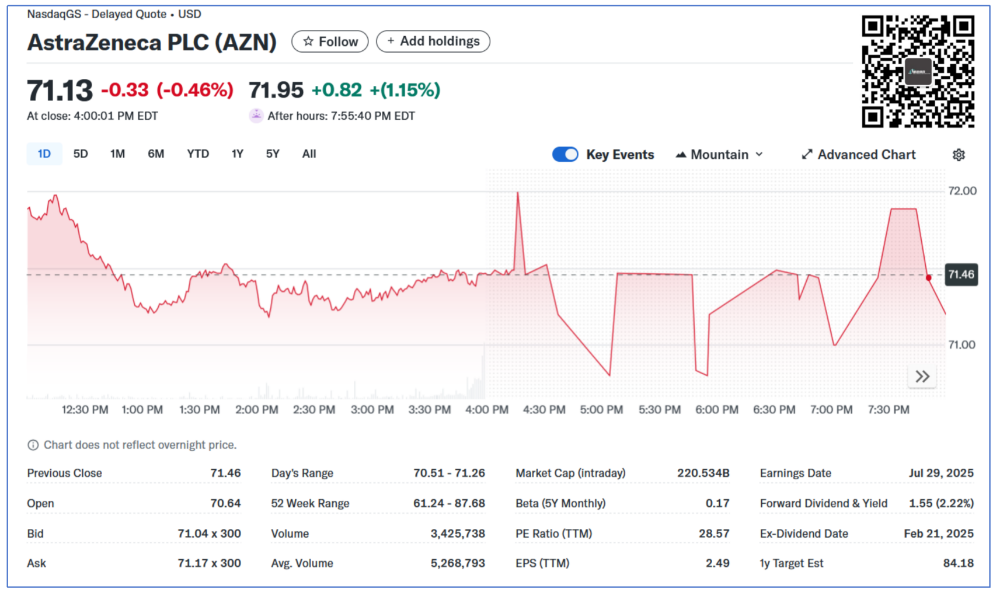The height and width of the screenshot is (595, 1000).
Task: Click the Open value 70.64
Action: point(226,503)
